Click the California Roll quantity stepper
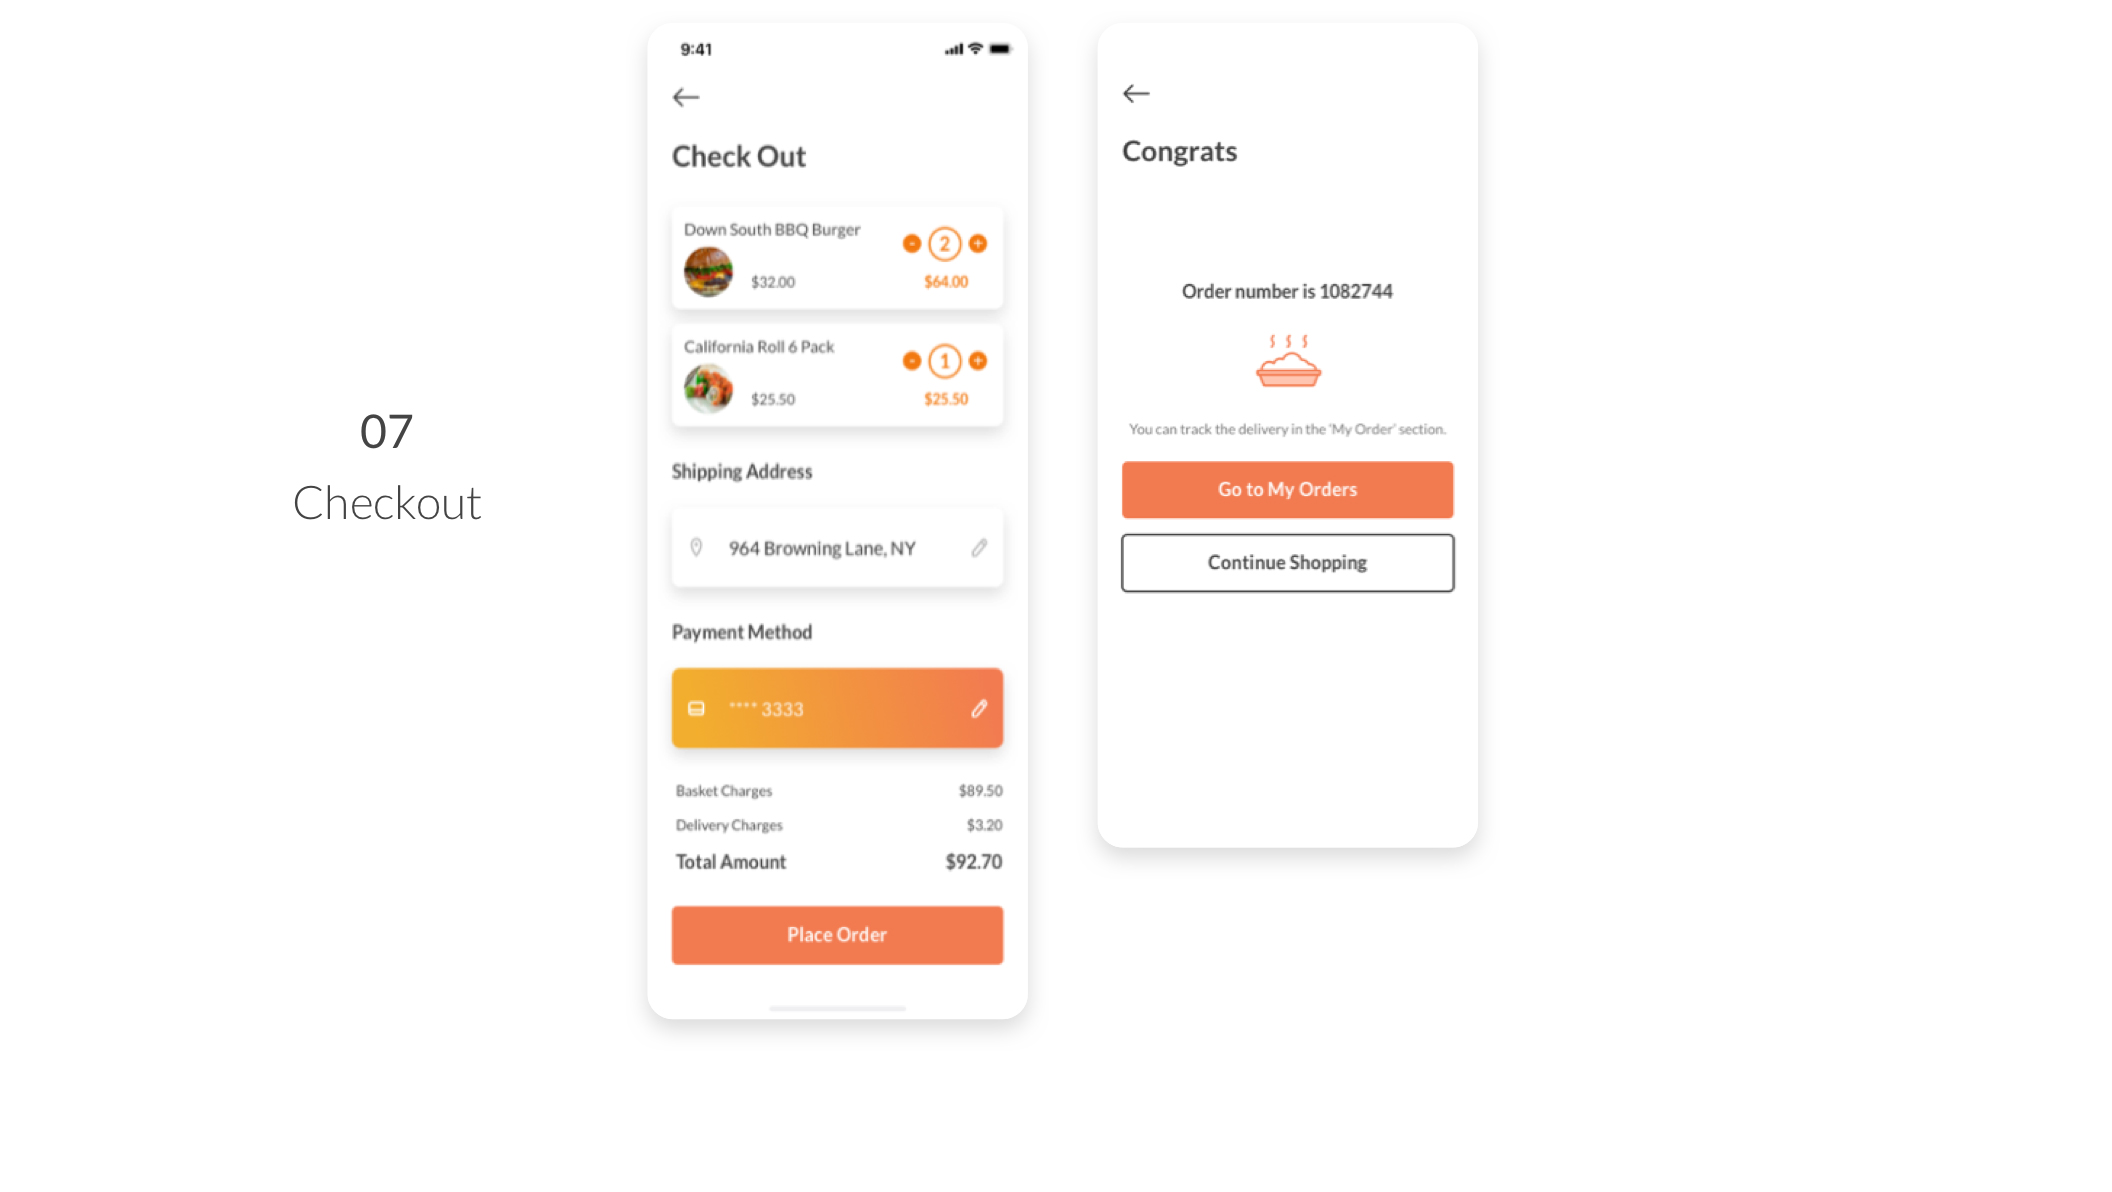The image size is (2112, 1192). 944,361
